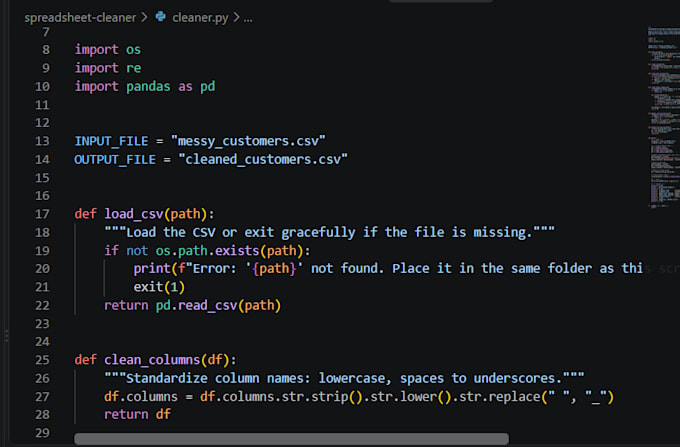Place cursor on clean_columns function name
This screenshot has width=680, height=447.
(152, 360)
